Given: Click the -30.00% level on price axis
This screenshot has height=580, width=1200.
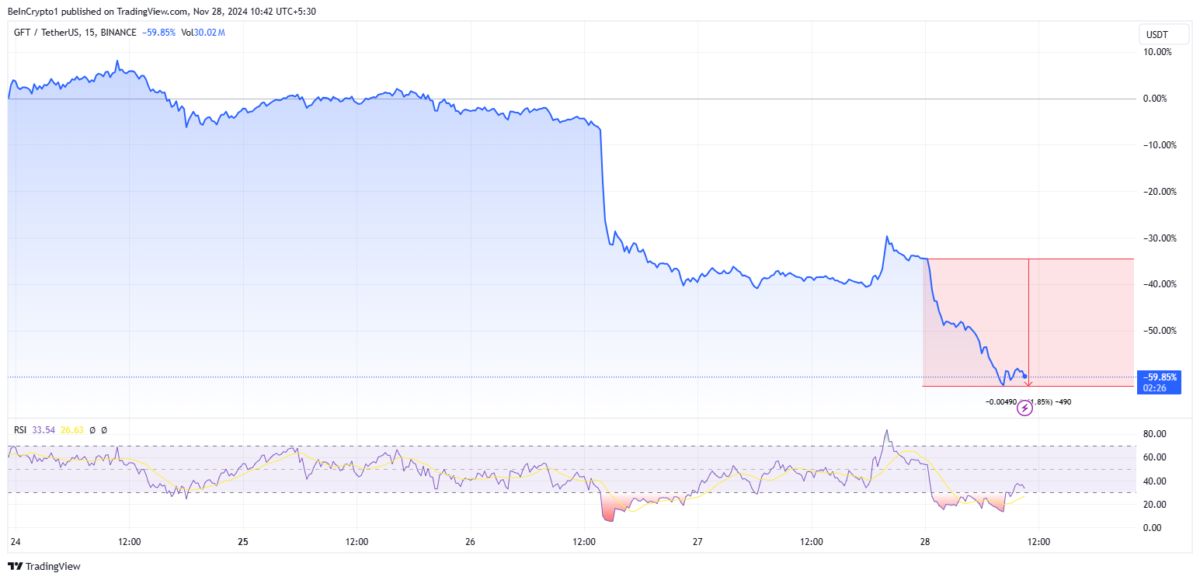Looking at the screenshot, I should [x=1156, y=238].
